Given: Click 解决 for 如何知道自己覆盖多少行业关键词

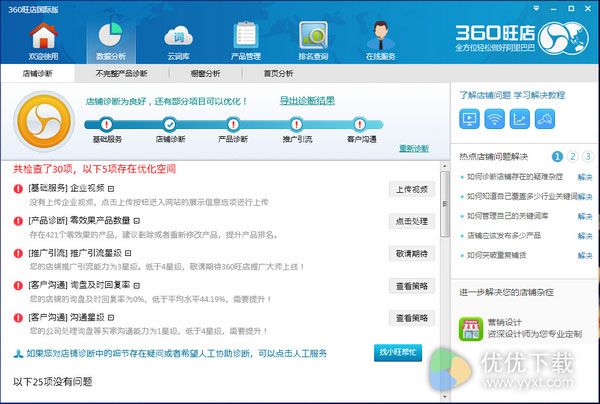Looking at the screenshot, I should tap(585, 196).
